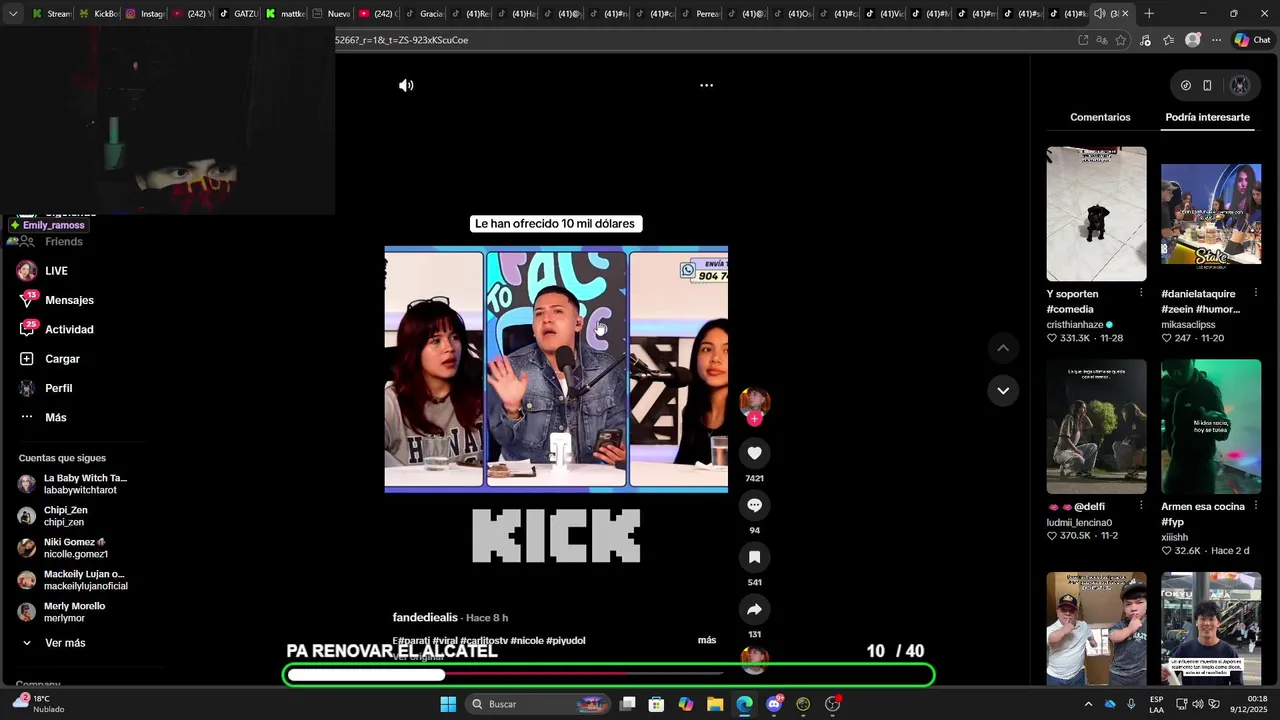The width and height of the screenshot is (1280, 720).
Task: Play the @delfi suggested video thumbnail
Action: point(1096,427)
